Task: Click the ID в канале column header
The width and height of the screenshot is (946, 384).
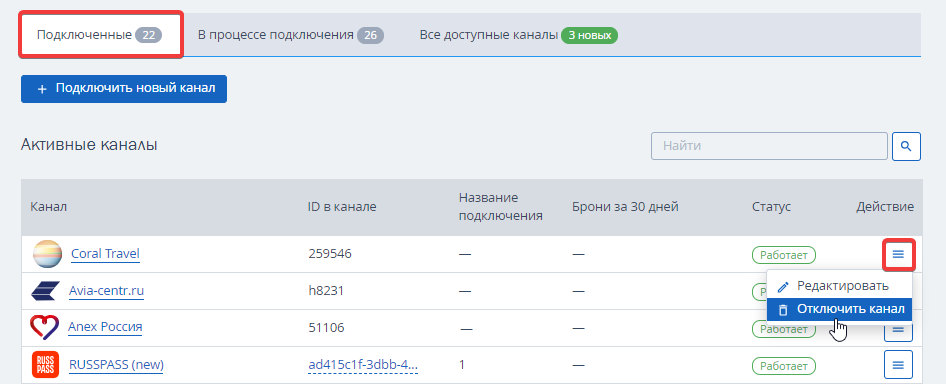Action: click(x=342, y=207)
